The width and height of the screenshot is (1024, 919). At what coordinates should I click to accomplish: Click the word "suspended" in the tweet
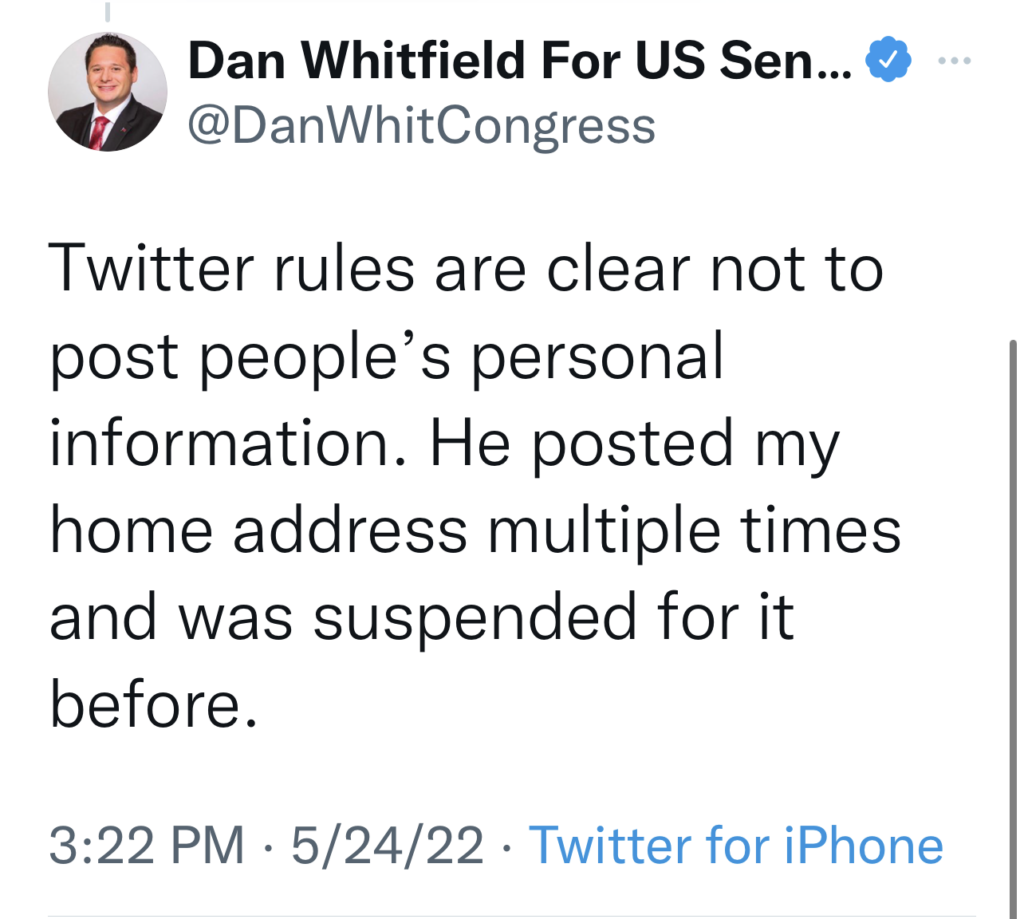(x=475, y=619)
